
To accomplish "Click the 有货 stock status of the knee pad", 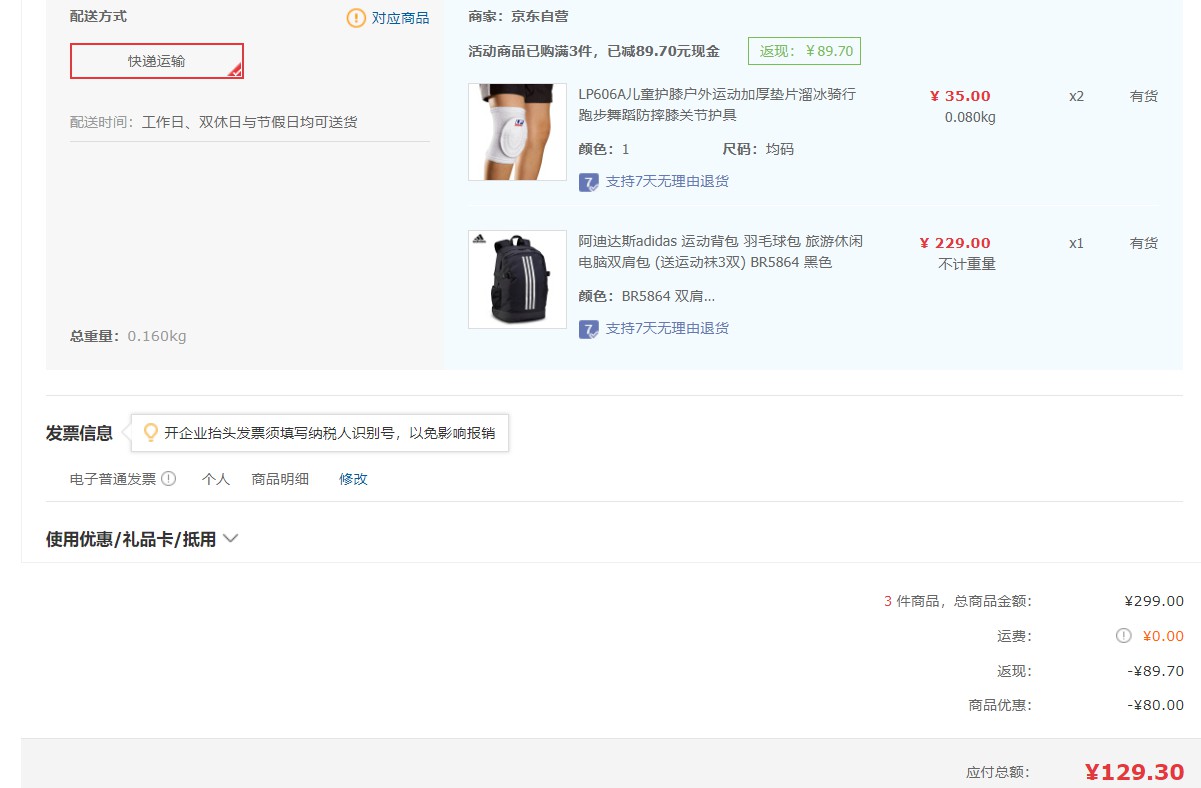I will click(1144, 96).
